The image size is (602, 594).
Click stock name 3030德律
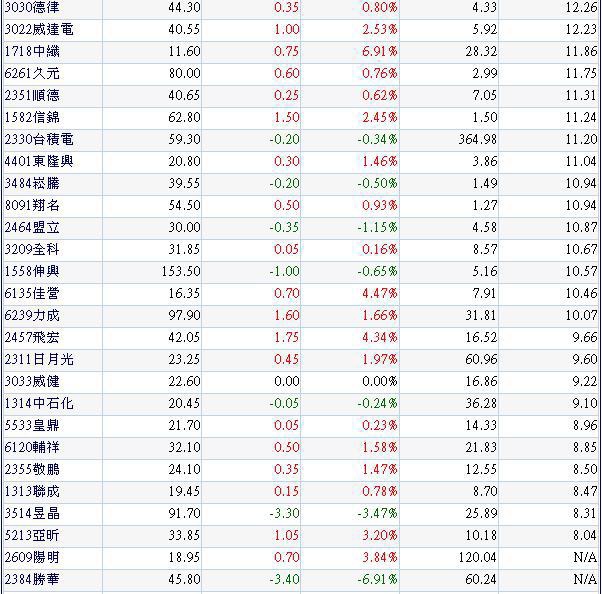click(32, 7)
